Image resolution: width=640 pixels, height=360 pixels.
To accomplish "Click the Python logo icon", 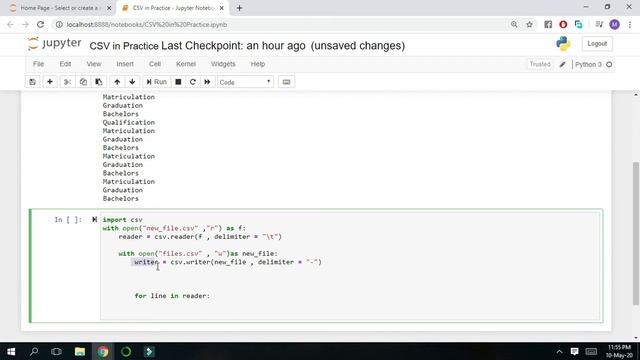I will [x=563, y=44].
